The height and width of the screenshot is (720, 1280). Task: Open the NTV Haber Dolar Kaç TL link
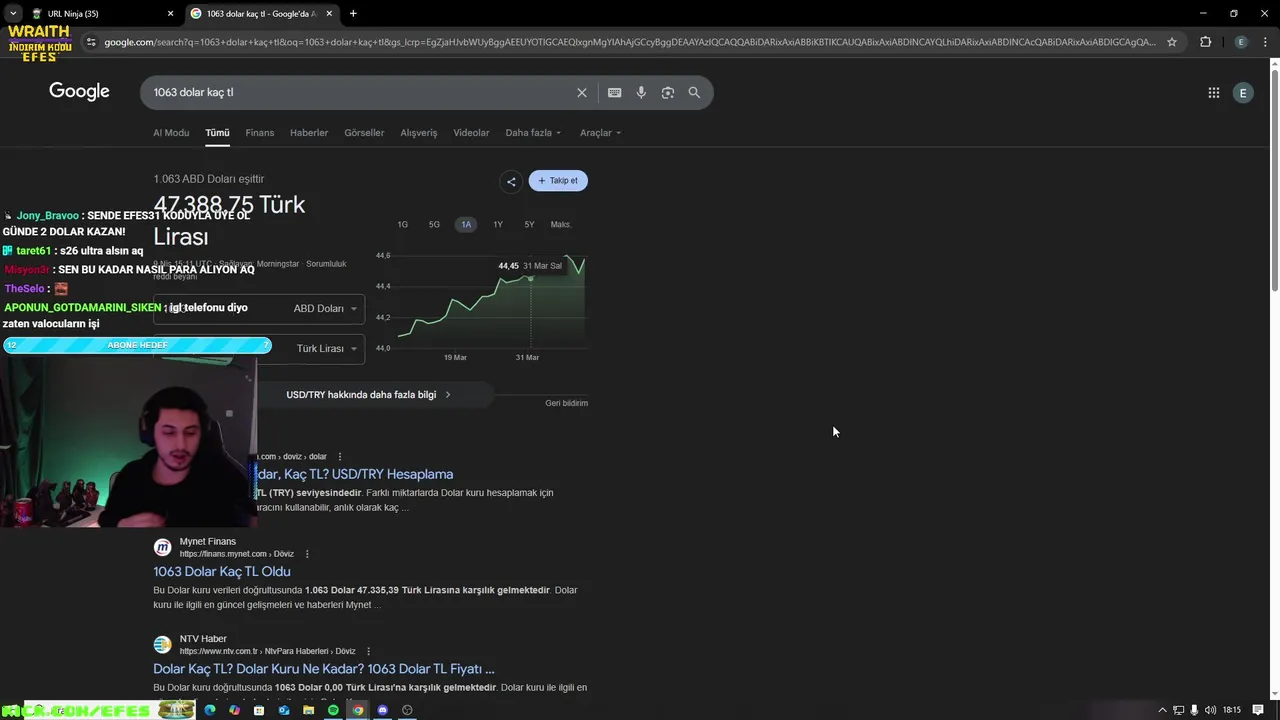[x=324, y=669]
